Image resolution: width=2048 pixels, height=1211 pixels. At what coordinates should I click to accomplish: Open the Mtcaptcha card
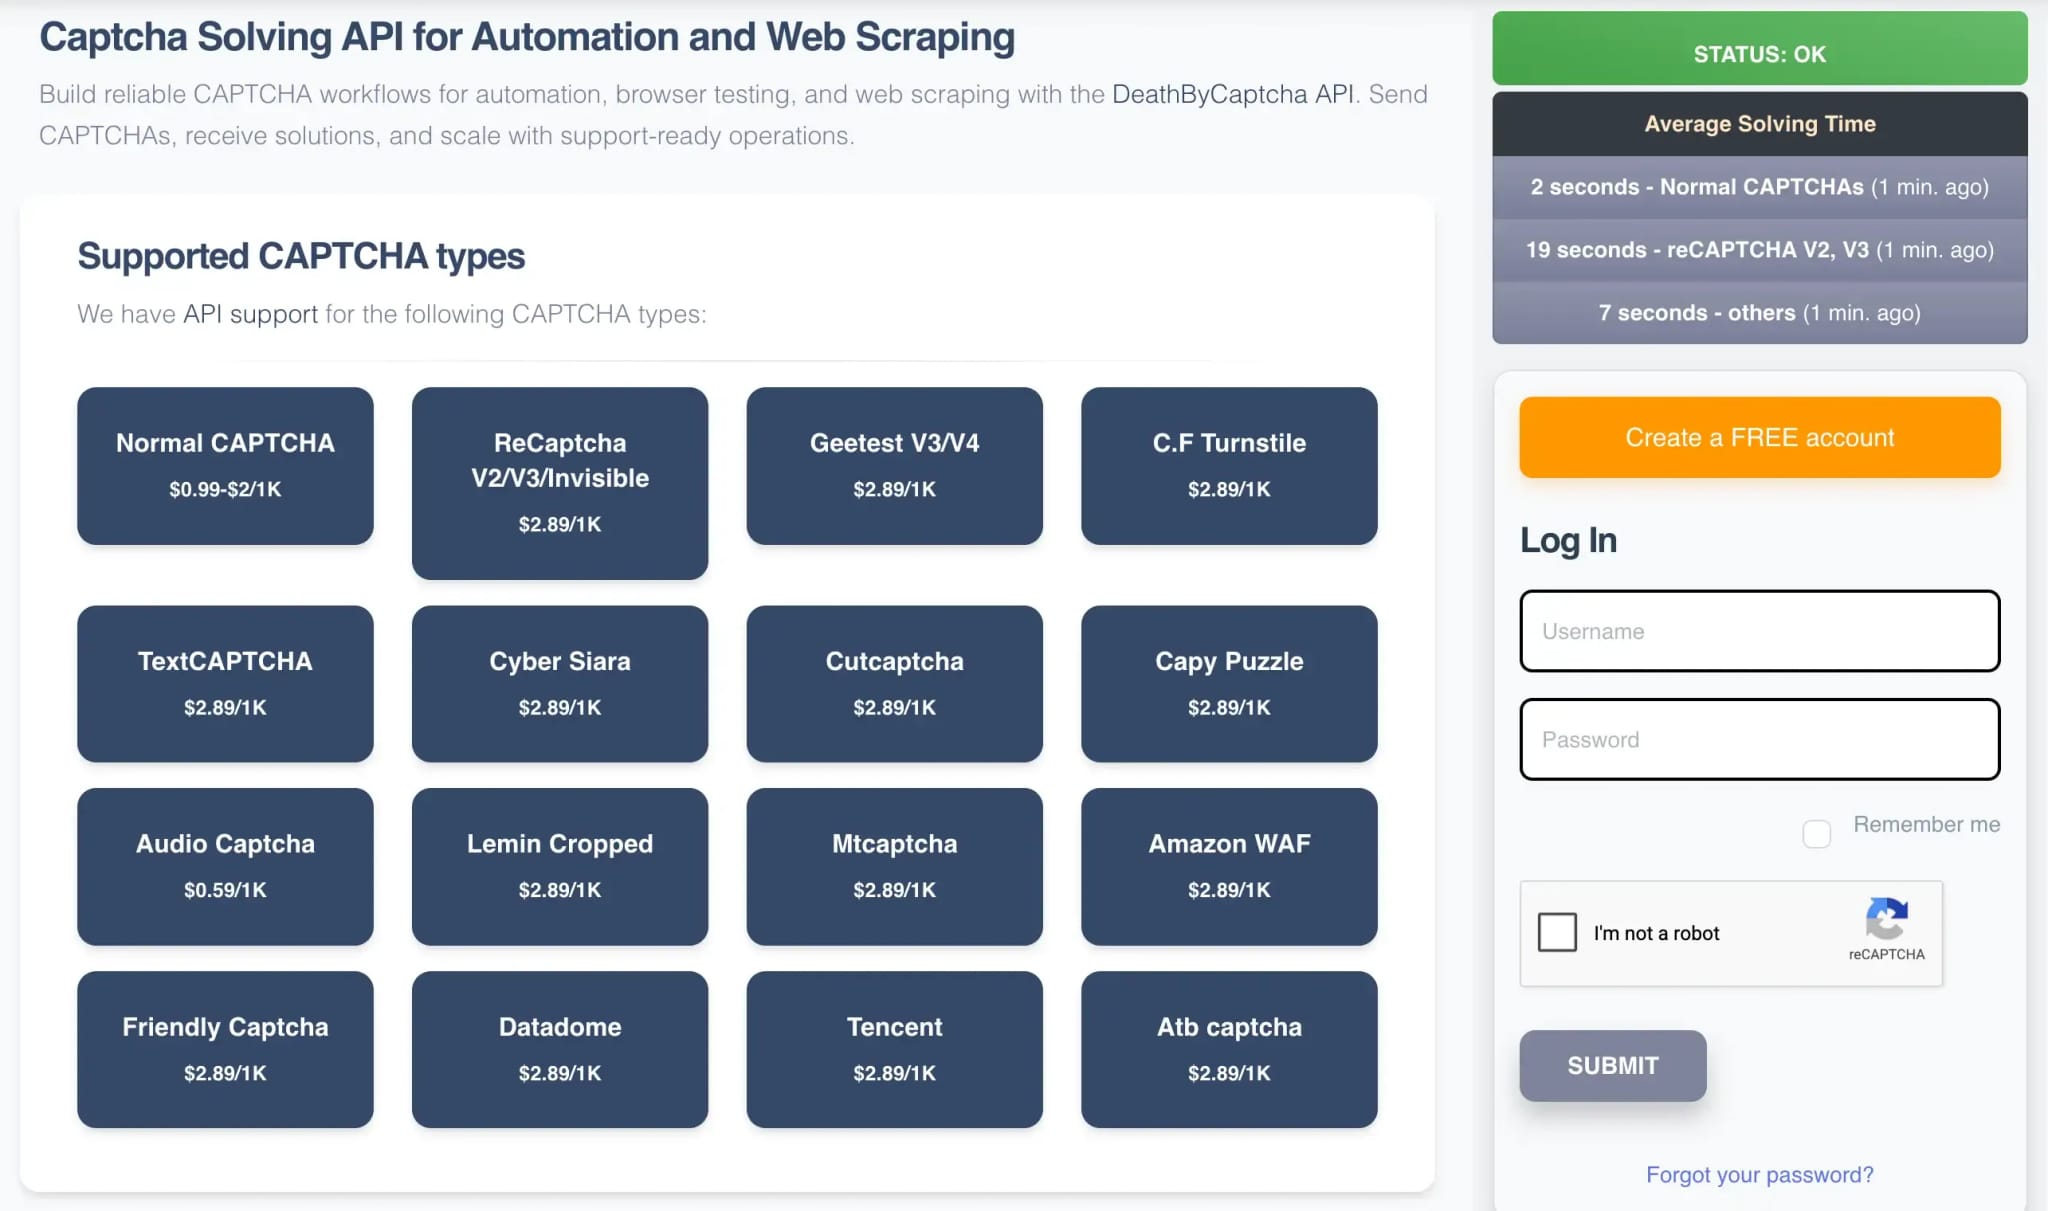click(x=894, y=866)
